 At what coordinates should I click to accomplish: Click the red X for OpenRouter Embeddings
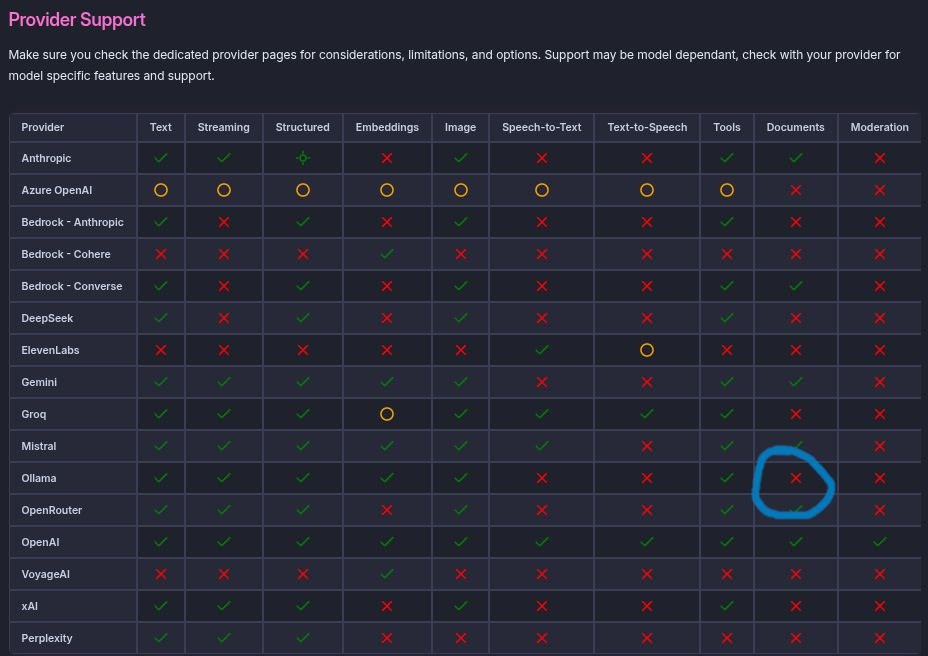point(386,510)
